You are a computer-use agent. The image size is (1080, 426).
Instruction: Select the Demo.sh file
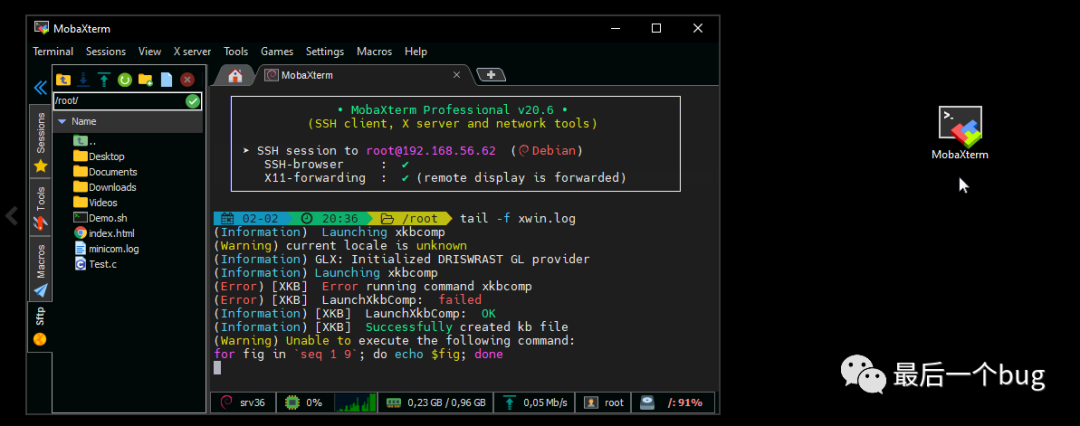coord(108,217)
